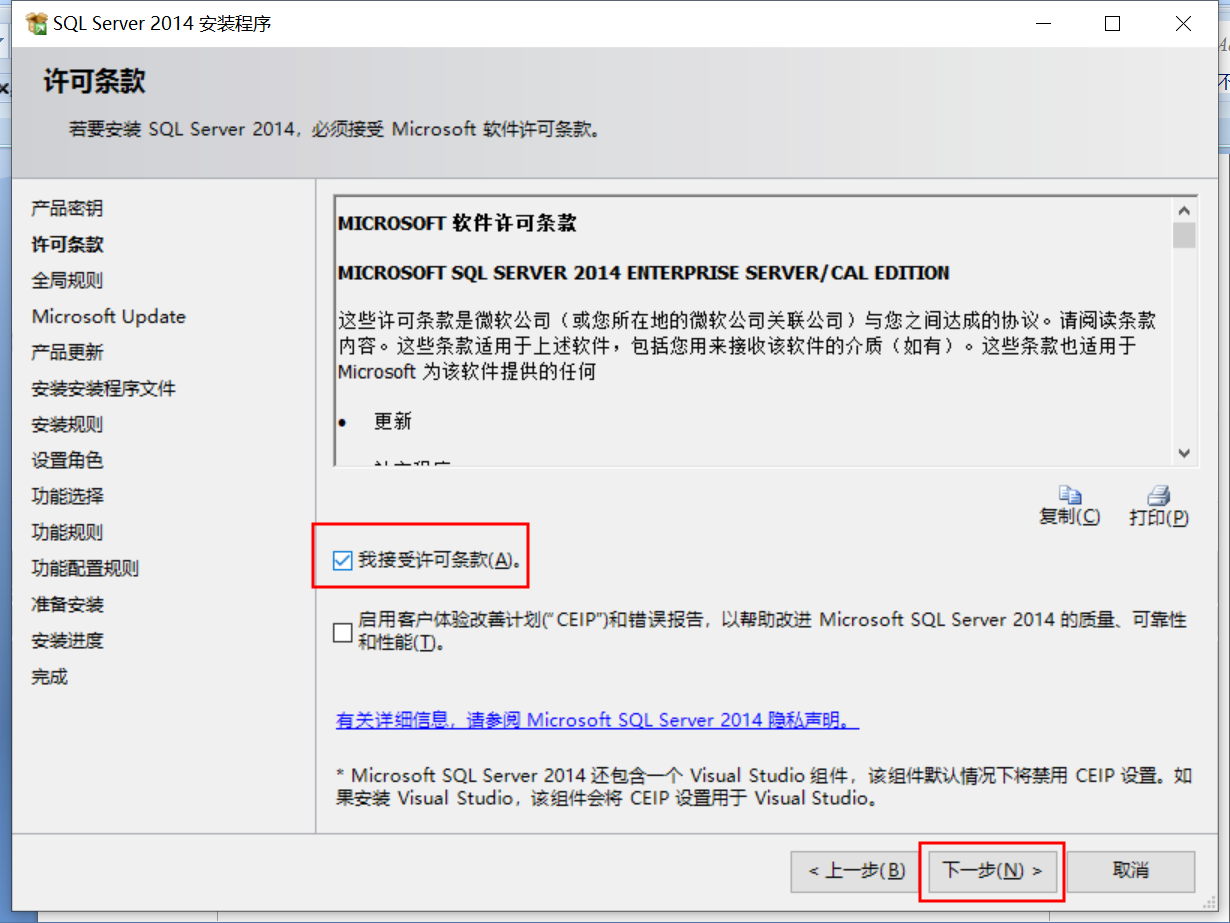Select the Microsoft Update step in the sidebar
The height and width of the screenshot is (923, 1230).
(108, 316)
